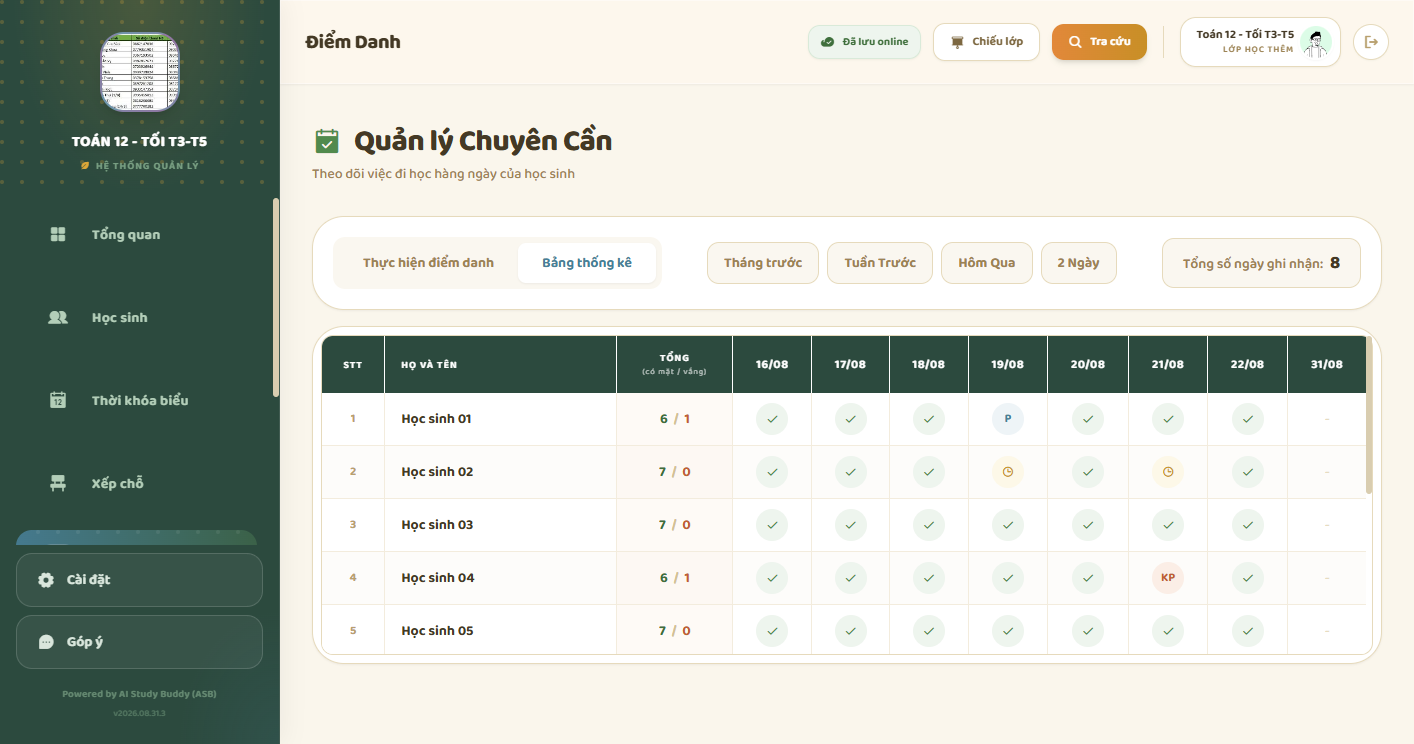The height and width of the screenshot is (744, 1414).
Task: Click Học sinh 05 check mark on 21/08
Action: click(x=1167, y=631)
